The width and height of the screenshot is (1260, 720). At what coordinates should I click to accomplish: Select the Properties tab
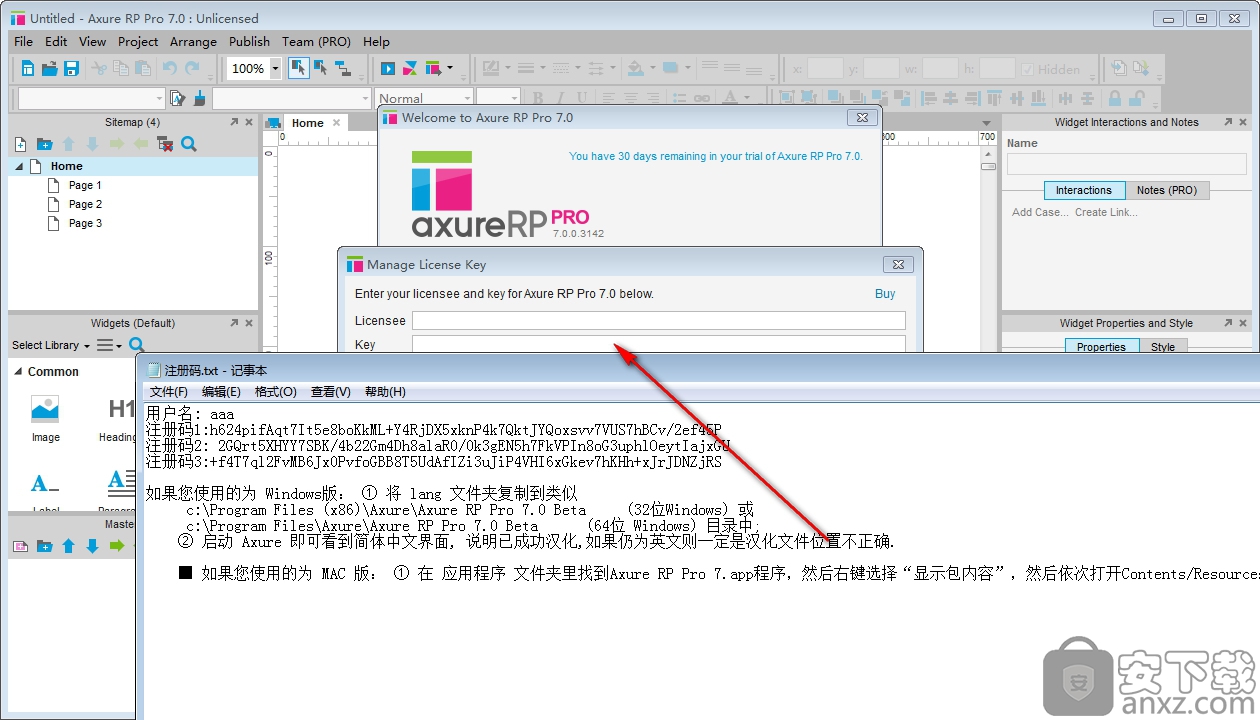(1101, 347)
